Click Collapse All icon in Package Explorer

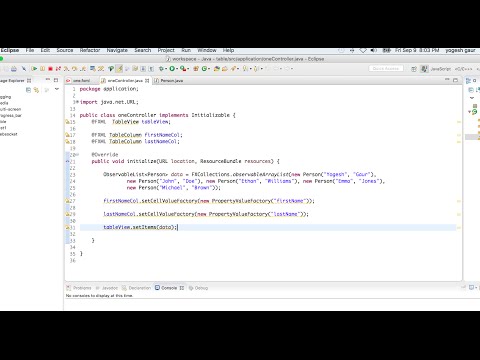coord(28,90)
